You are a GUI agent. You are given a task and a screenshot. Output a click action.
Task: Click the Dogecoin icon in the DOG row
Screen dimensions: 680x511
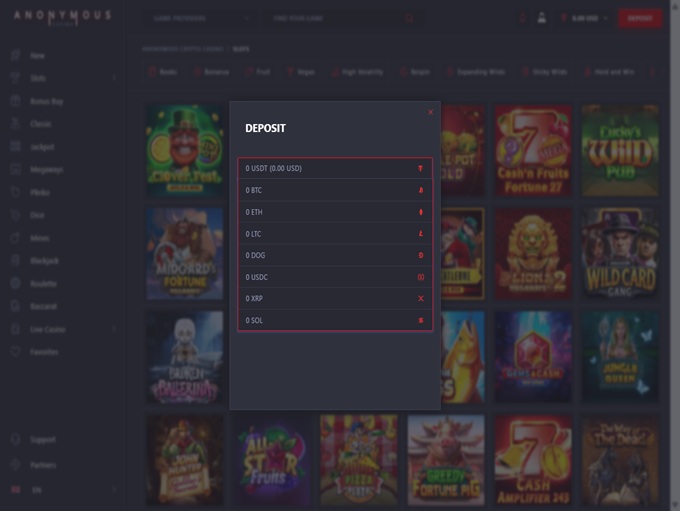click(x=421, y=256)
